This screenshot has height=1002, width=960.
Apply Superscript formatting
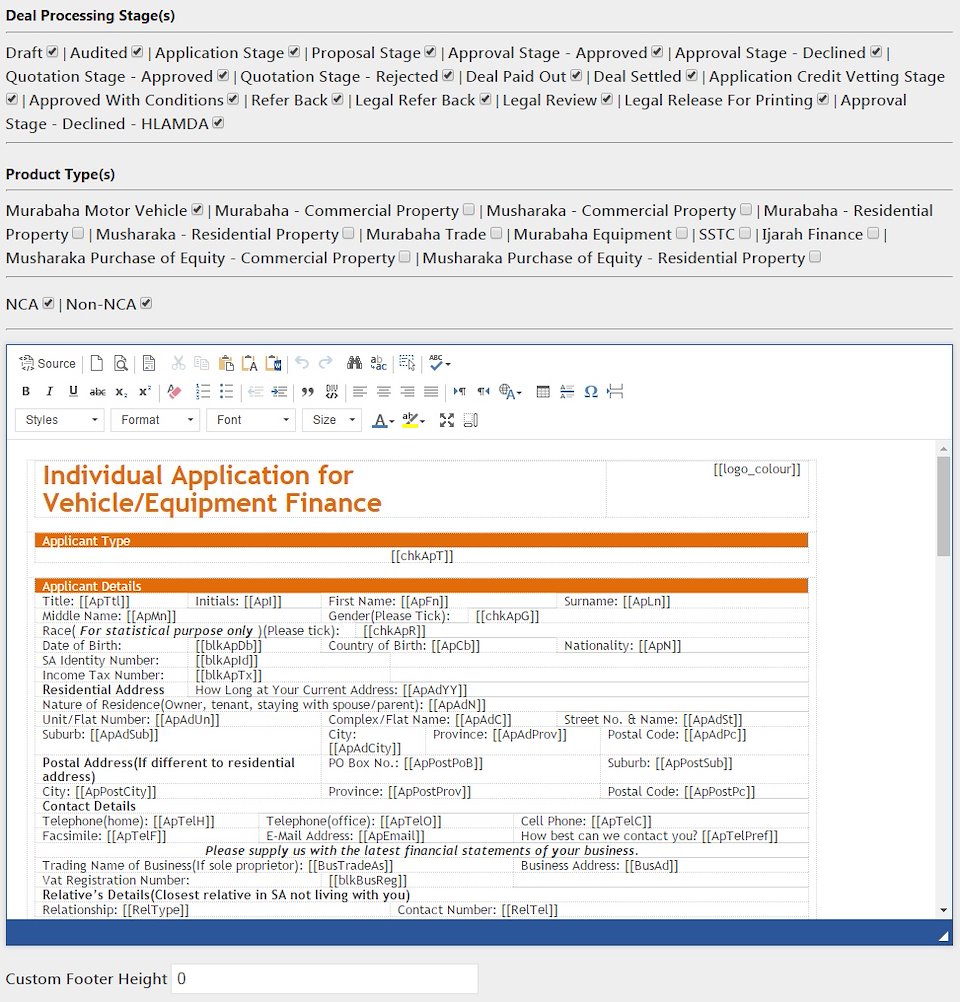[x=145, y=392]
